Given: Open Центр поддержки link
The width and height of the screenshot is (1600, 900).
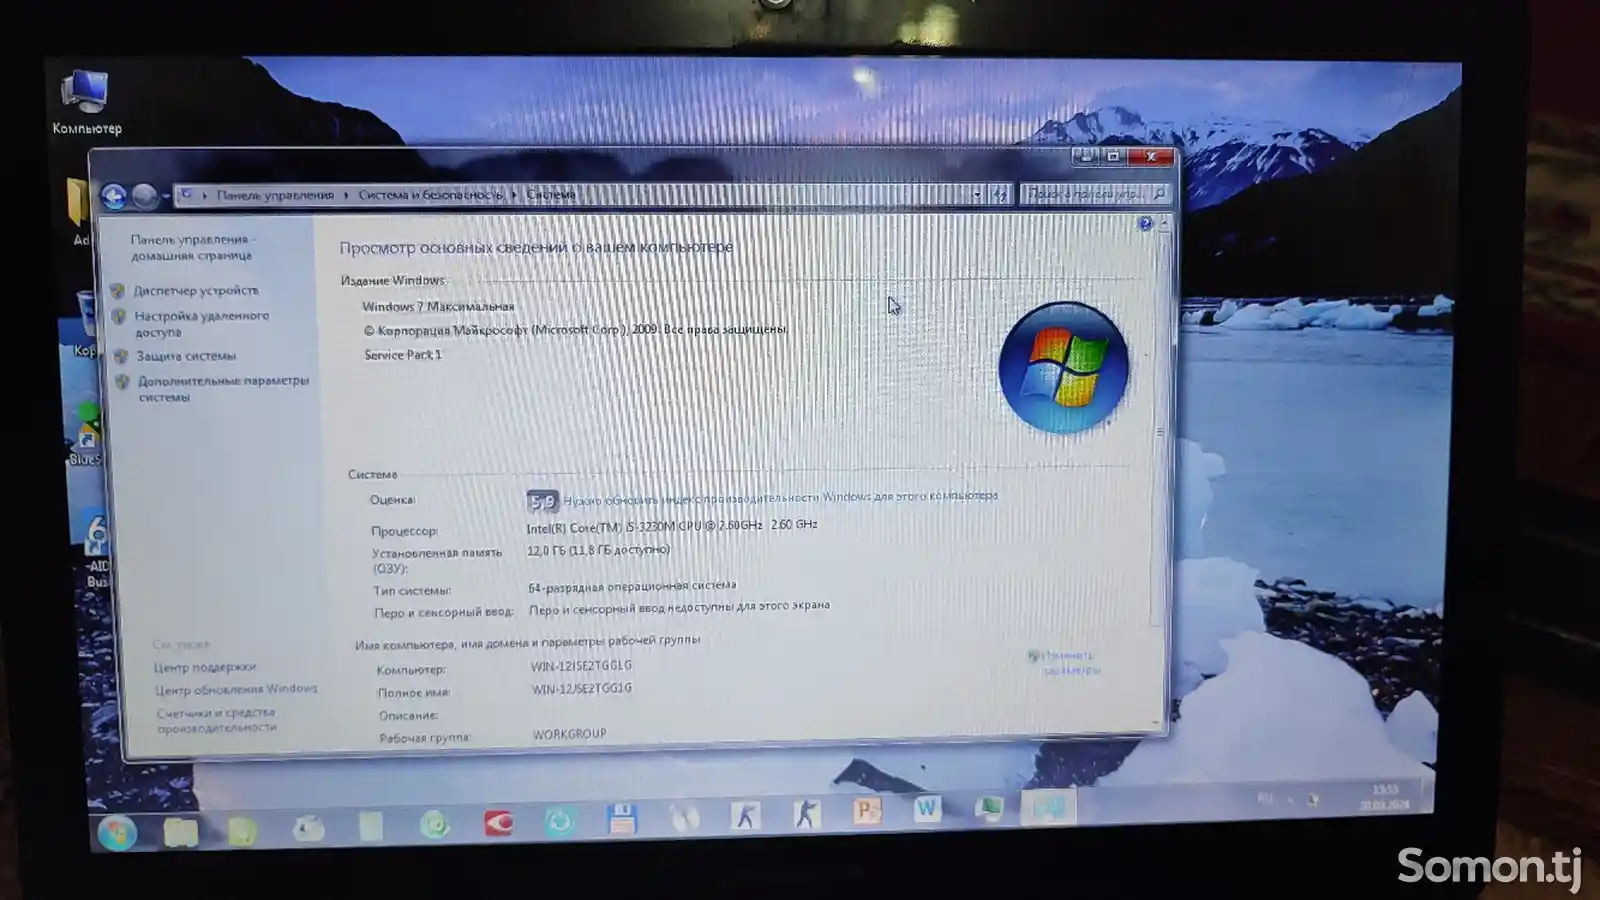Looking at the screenshot, I should click(205, 667).
